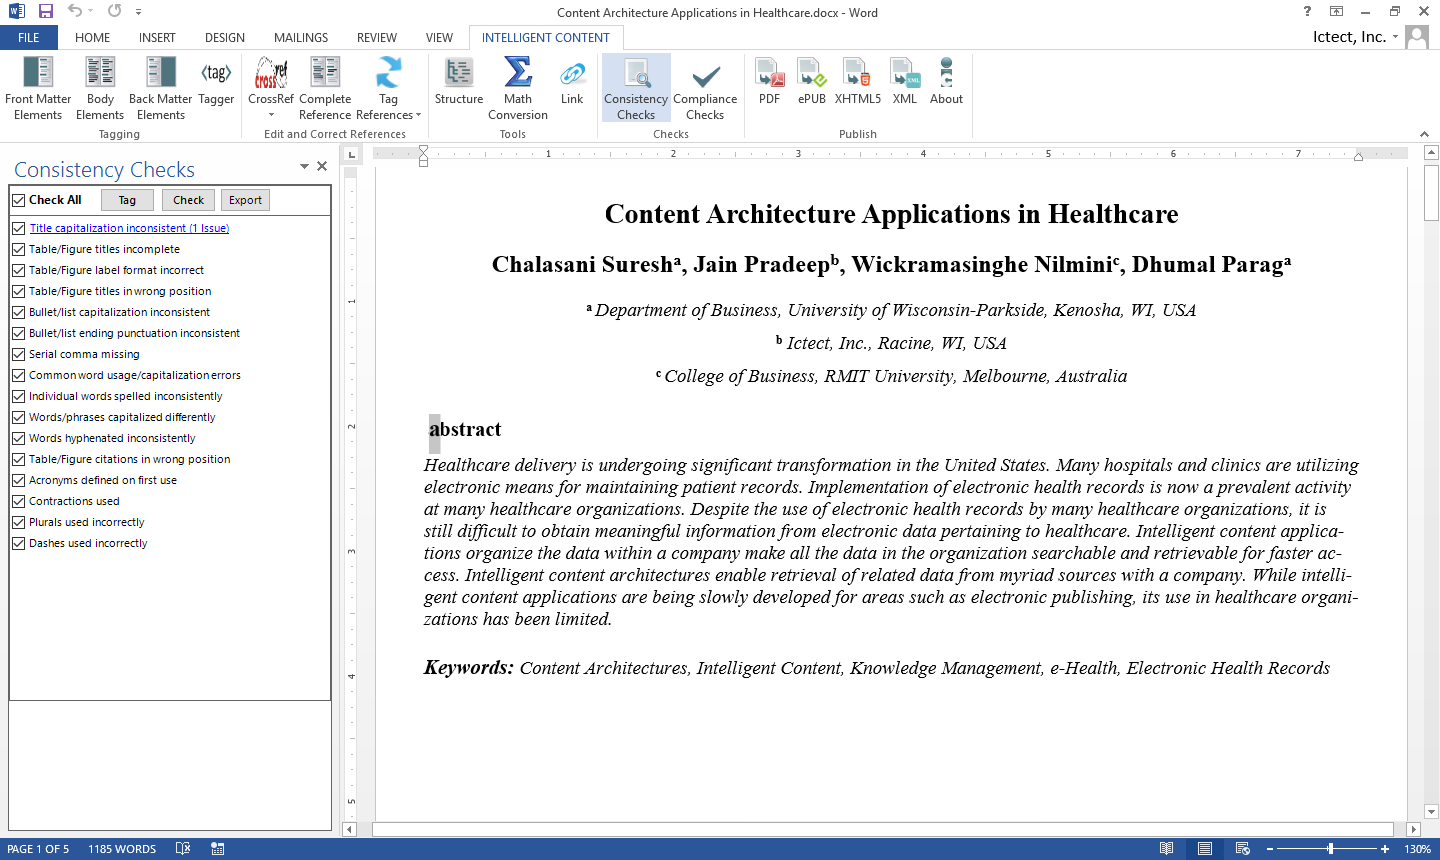The width and height of the screenshot is (1440, 860).
Task: Close the Consistency Checks pane
Action: tap(322, 166)
